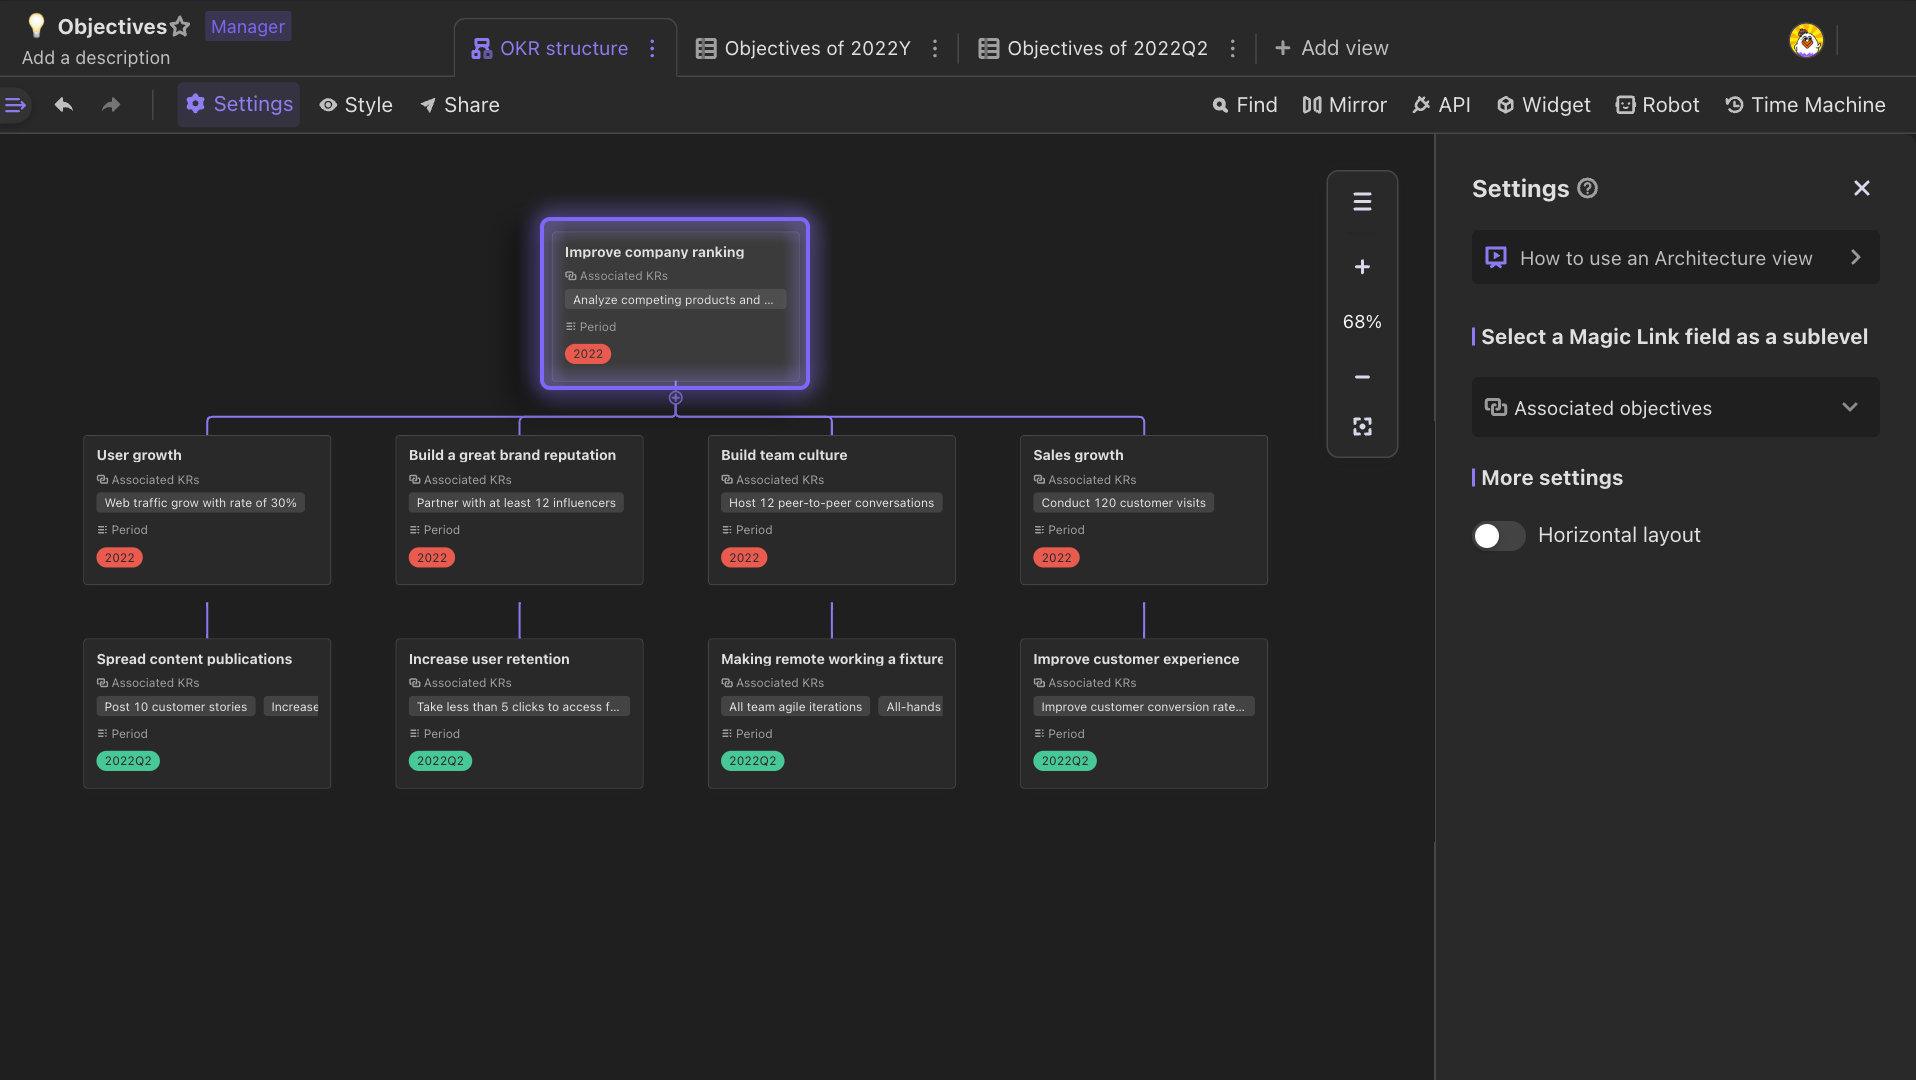1916x1080 pixels.
Task: Open OKR structure tab more menu
Action: [652, 48]
